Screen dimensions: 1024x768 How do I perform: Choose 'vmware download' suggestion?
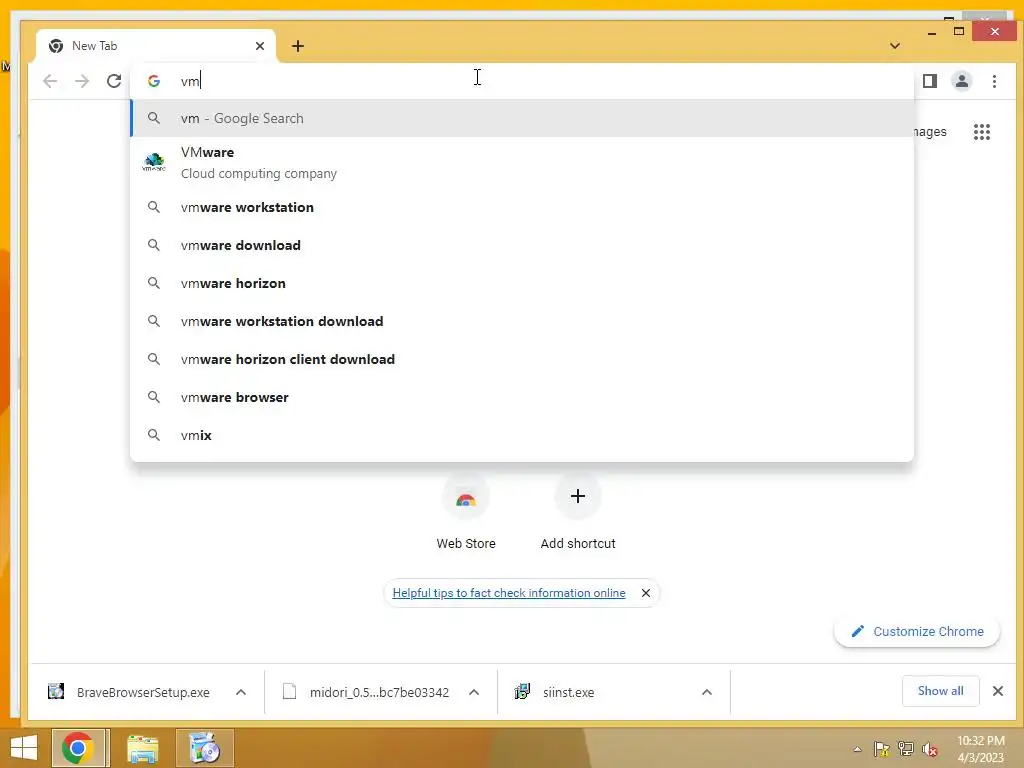(x=522, y=245)
